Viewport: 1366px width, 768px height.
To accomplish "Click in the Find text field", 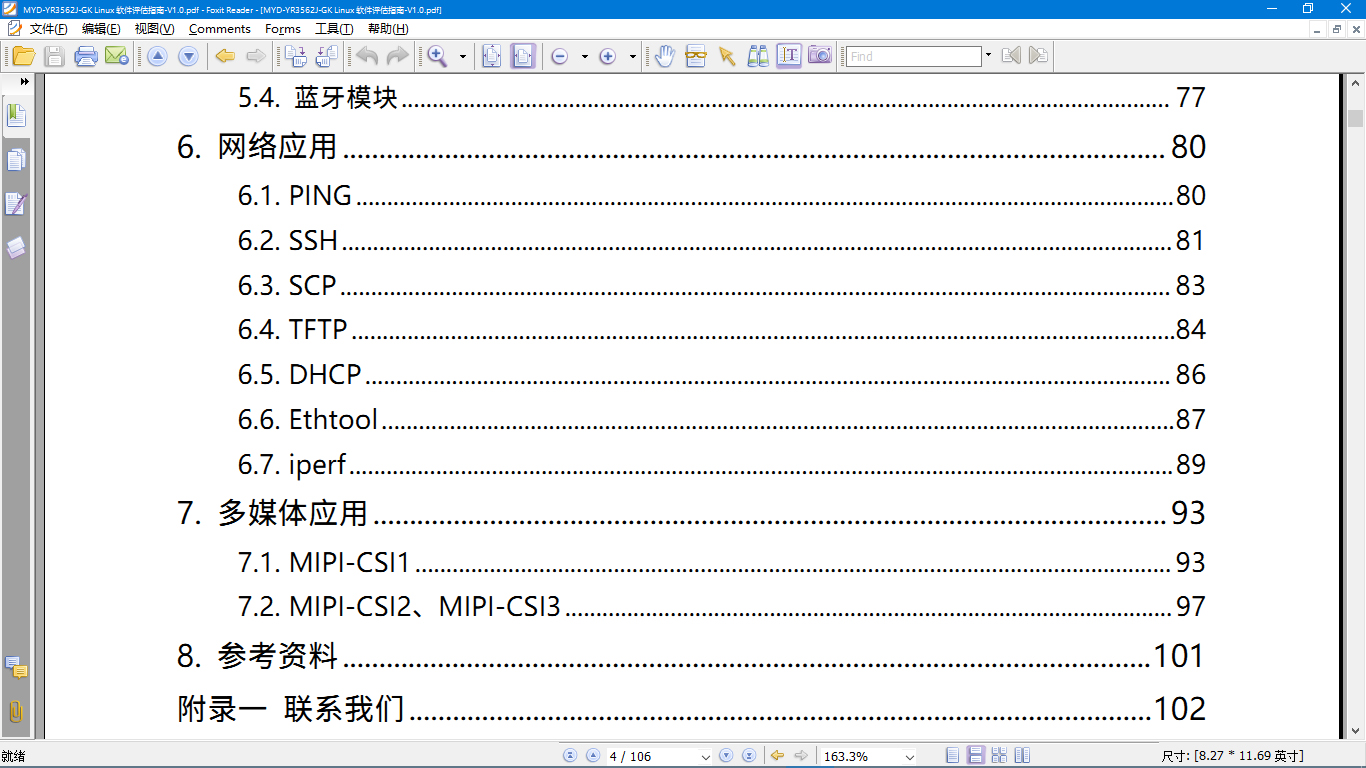I will (914, 56).
